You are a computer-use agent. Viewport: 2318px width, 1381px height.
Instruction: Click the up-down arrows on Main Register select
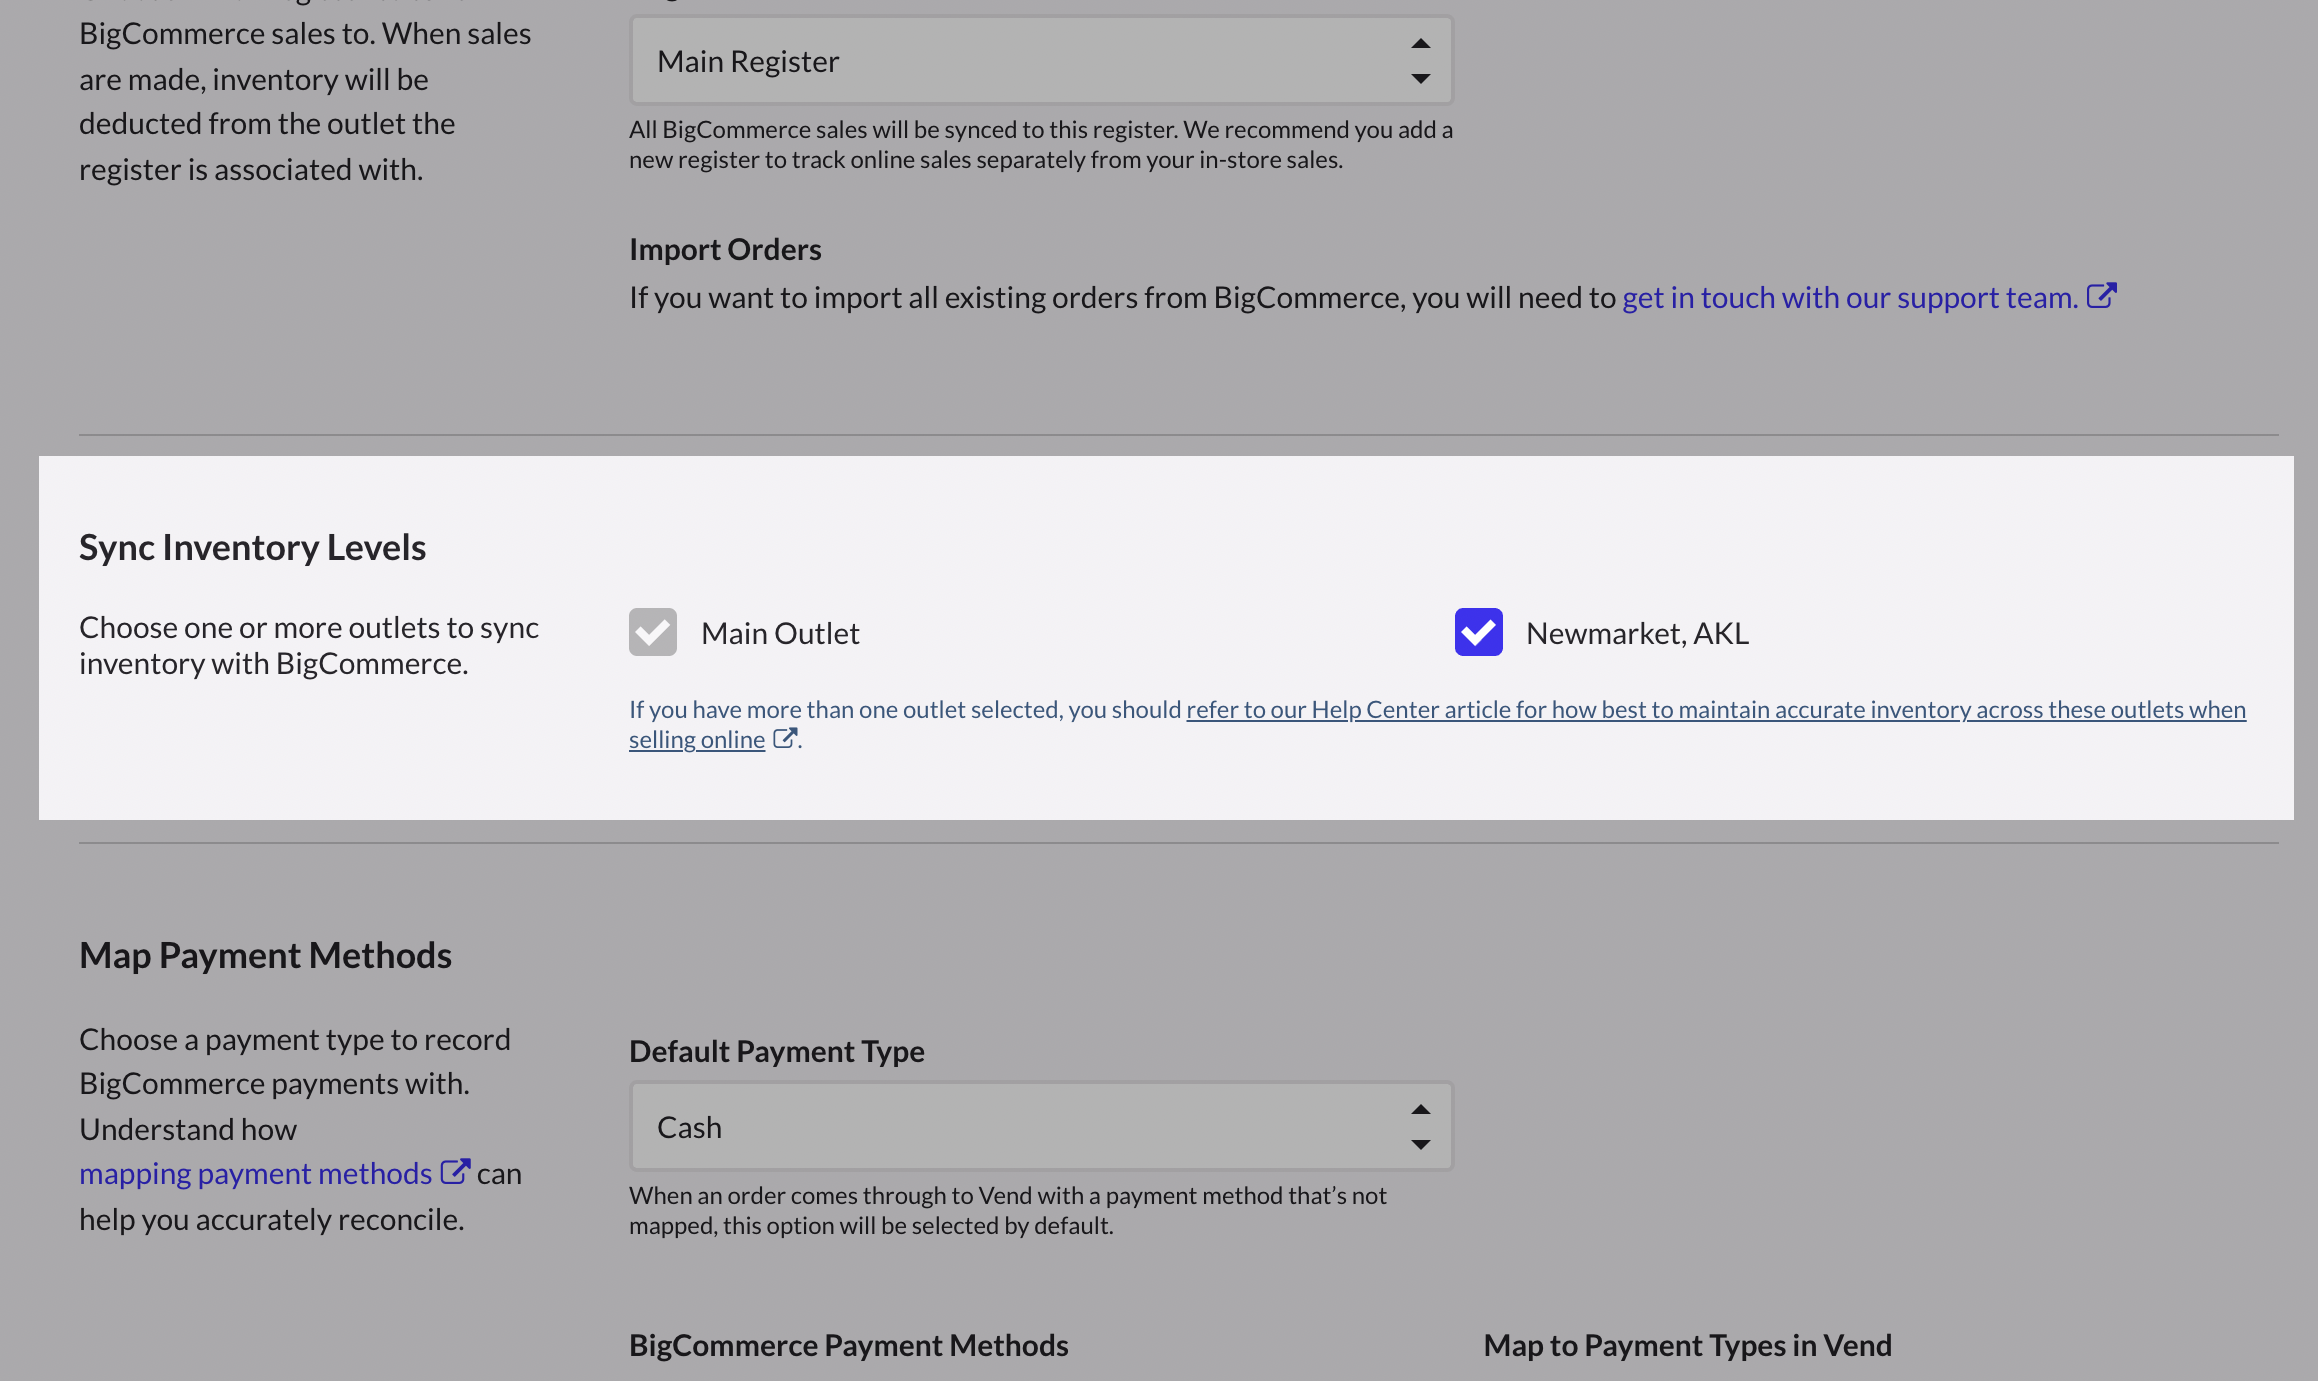(1420, 61)
